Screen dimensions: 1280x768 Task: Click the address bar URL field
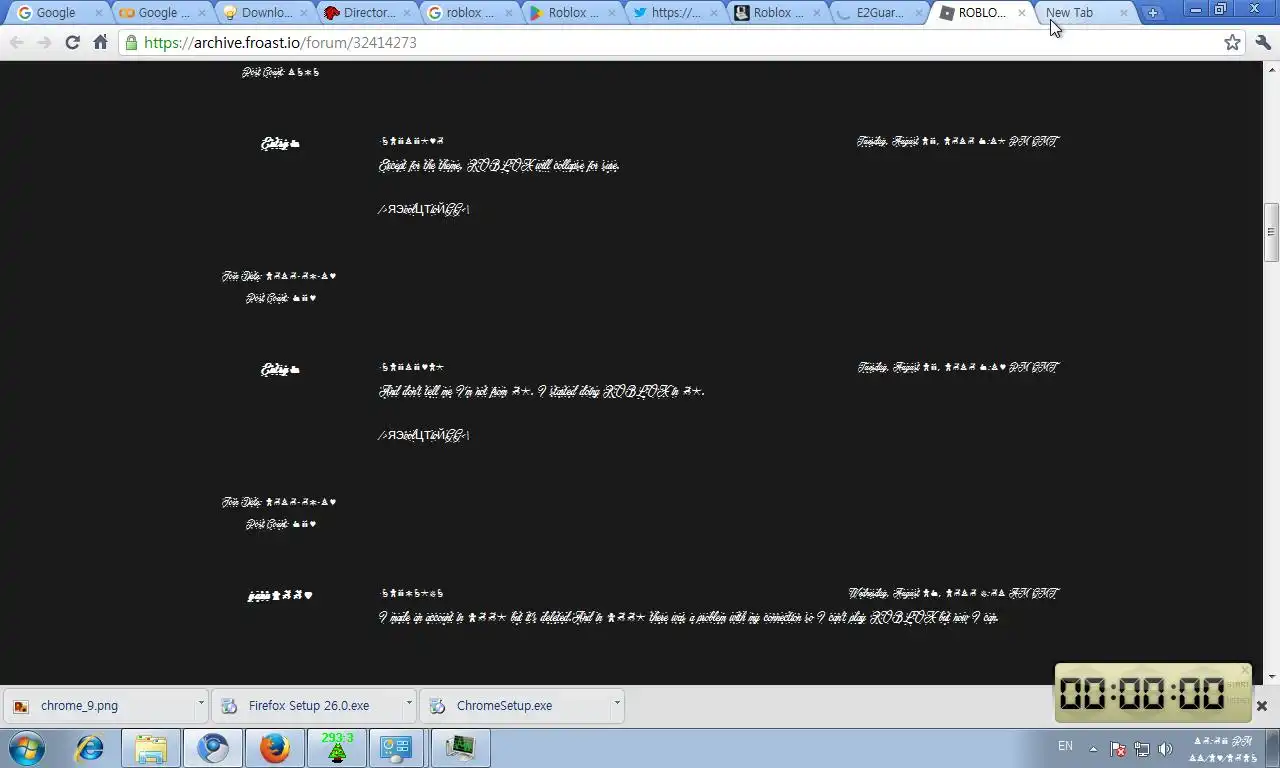(680, 43)
